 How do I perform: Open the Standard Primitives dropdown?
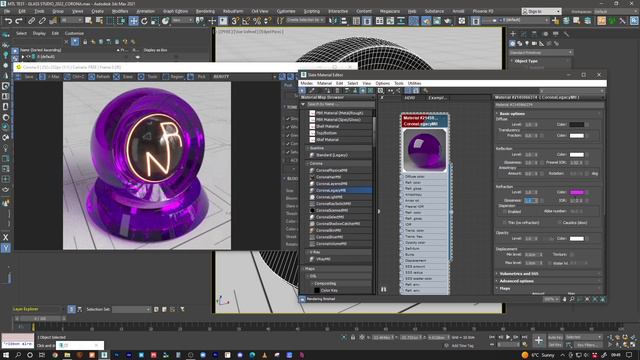[x=540, y=53]
